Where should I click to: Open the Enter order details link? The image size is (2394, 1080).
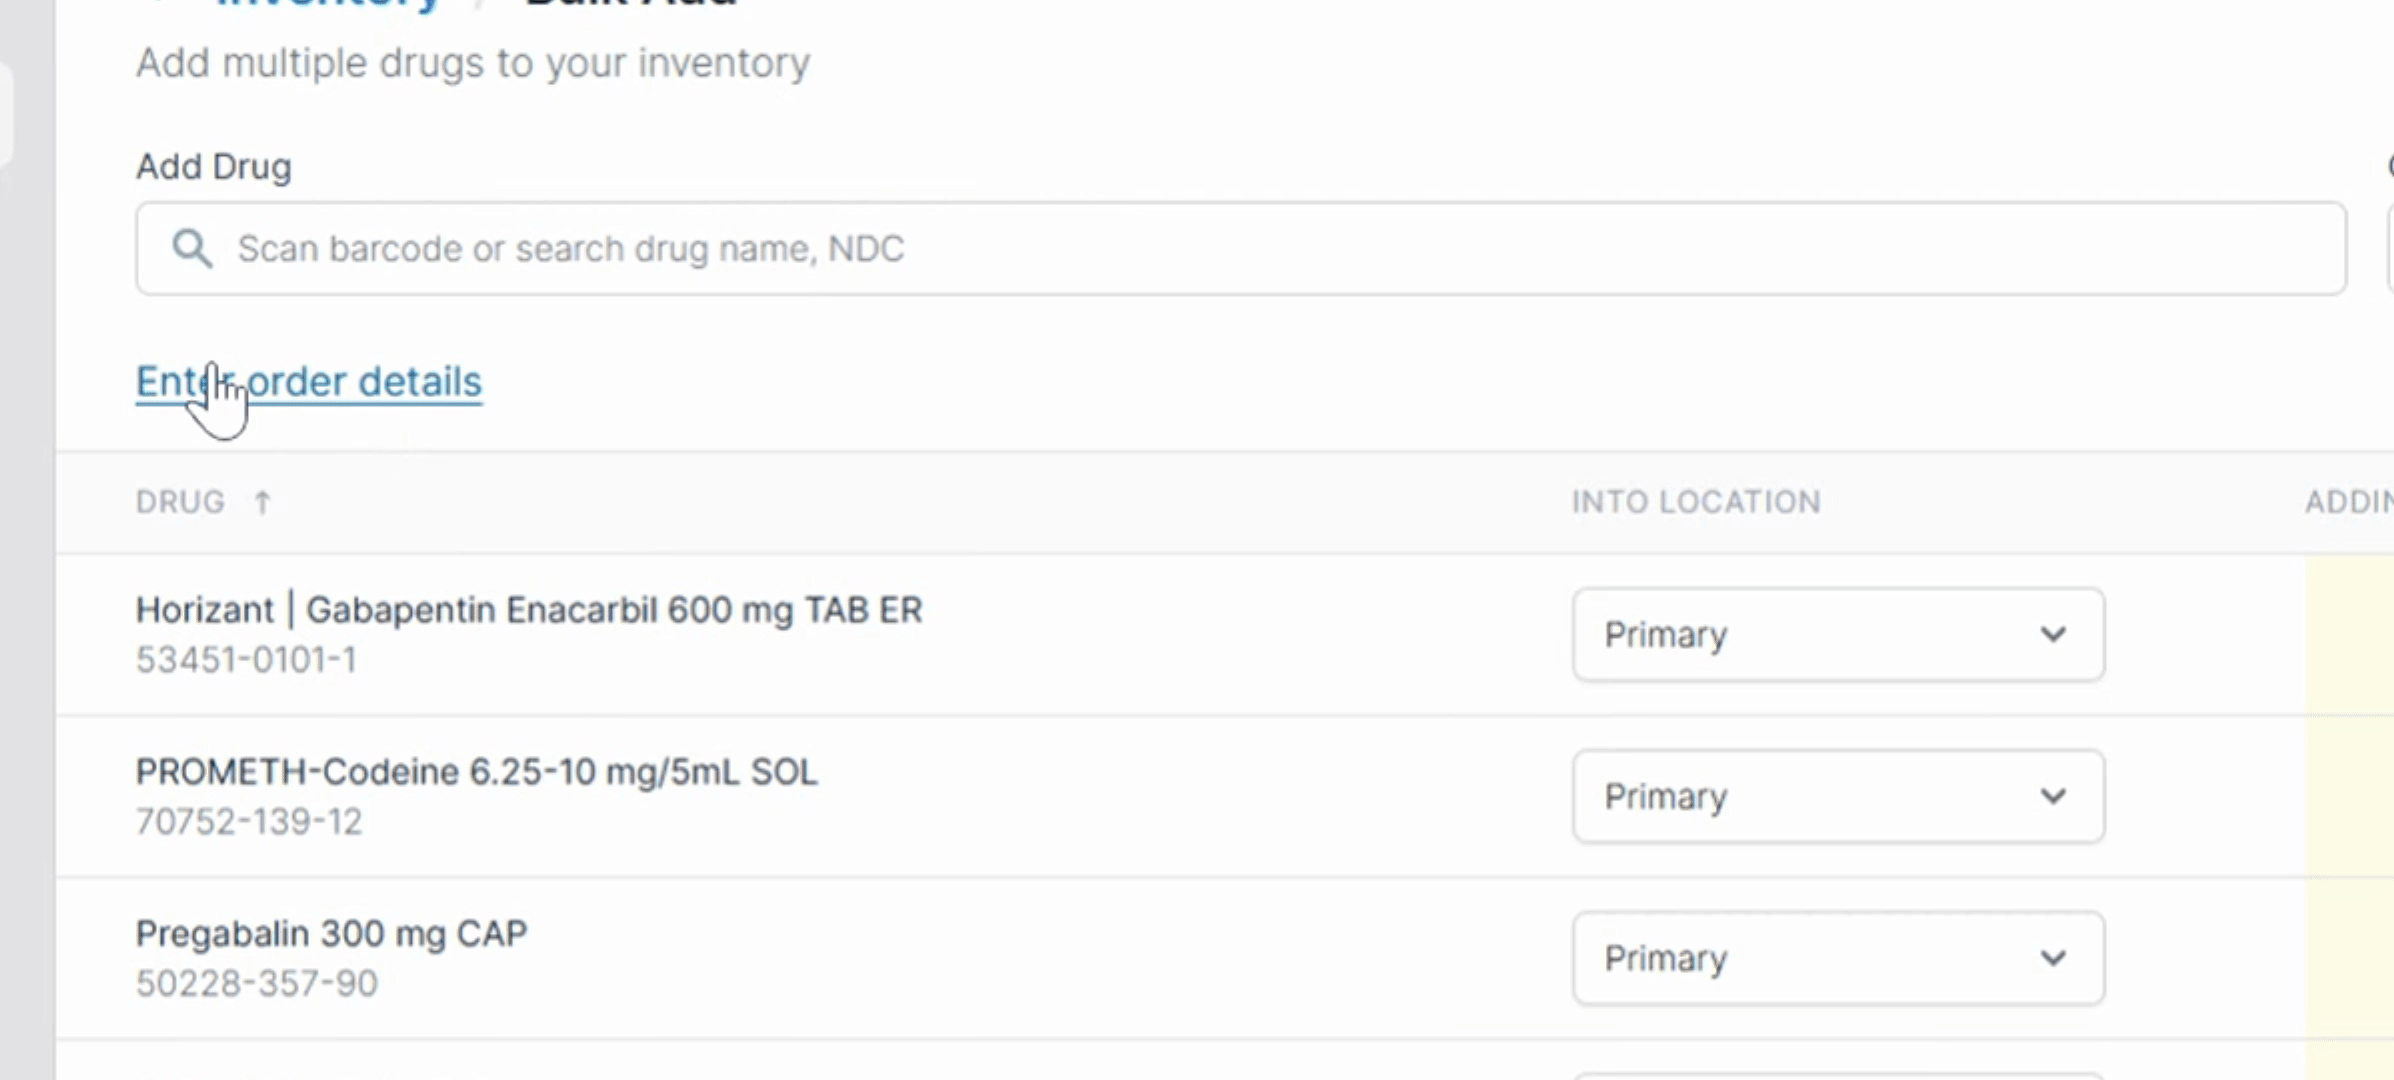[309, 381]
